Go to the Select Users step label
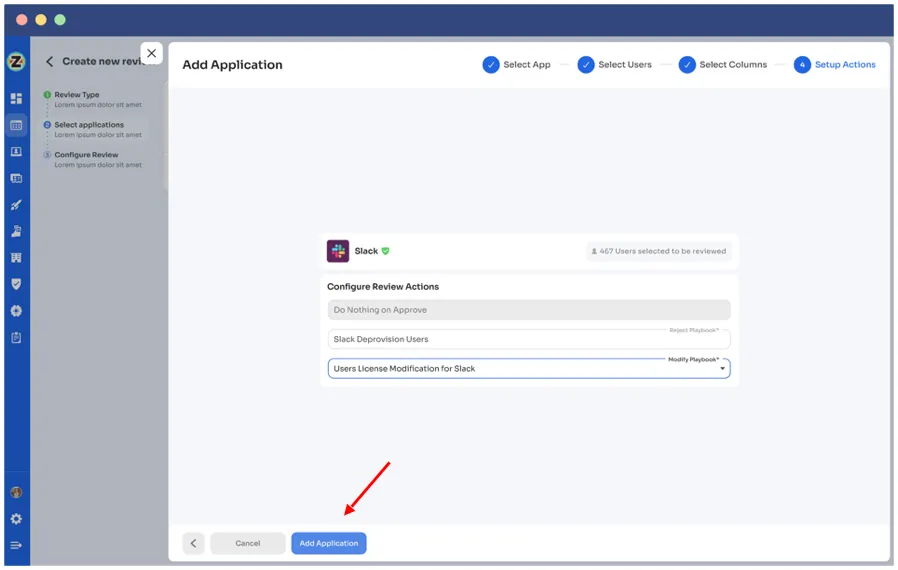The height and width of the screenshot is (570, 898). pyautogui.click(x=625, y=65)
